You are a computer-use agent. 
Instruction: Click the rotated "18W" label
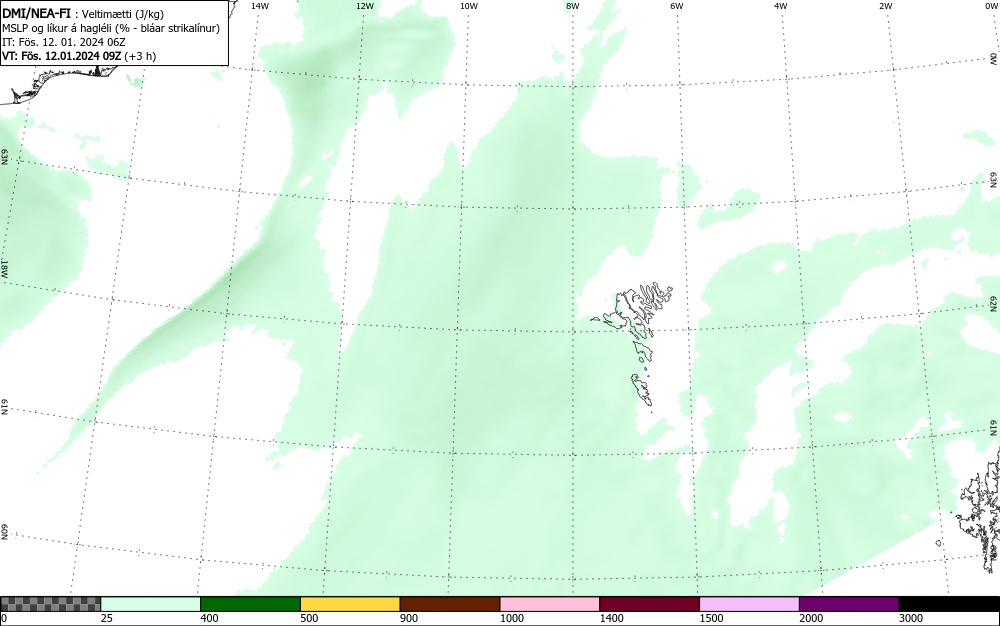click(x=4, y=268)
